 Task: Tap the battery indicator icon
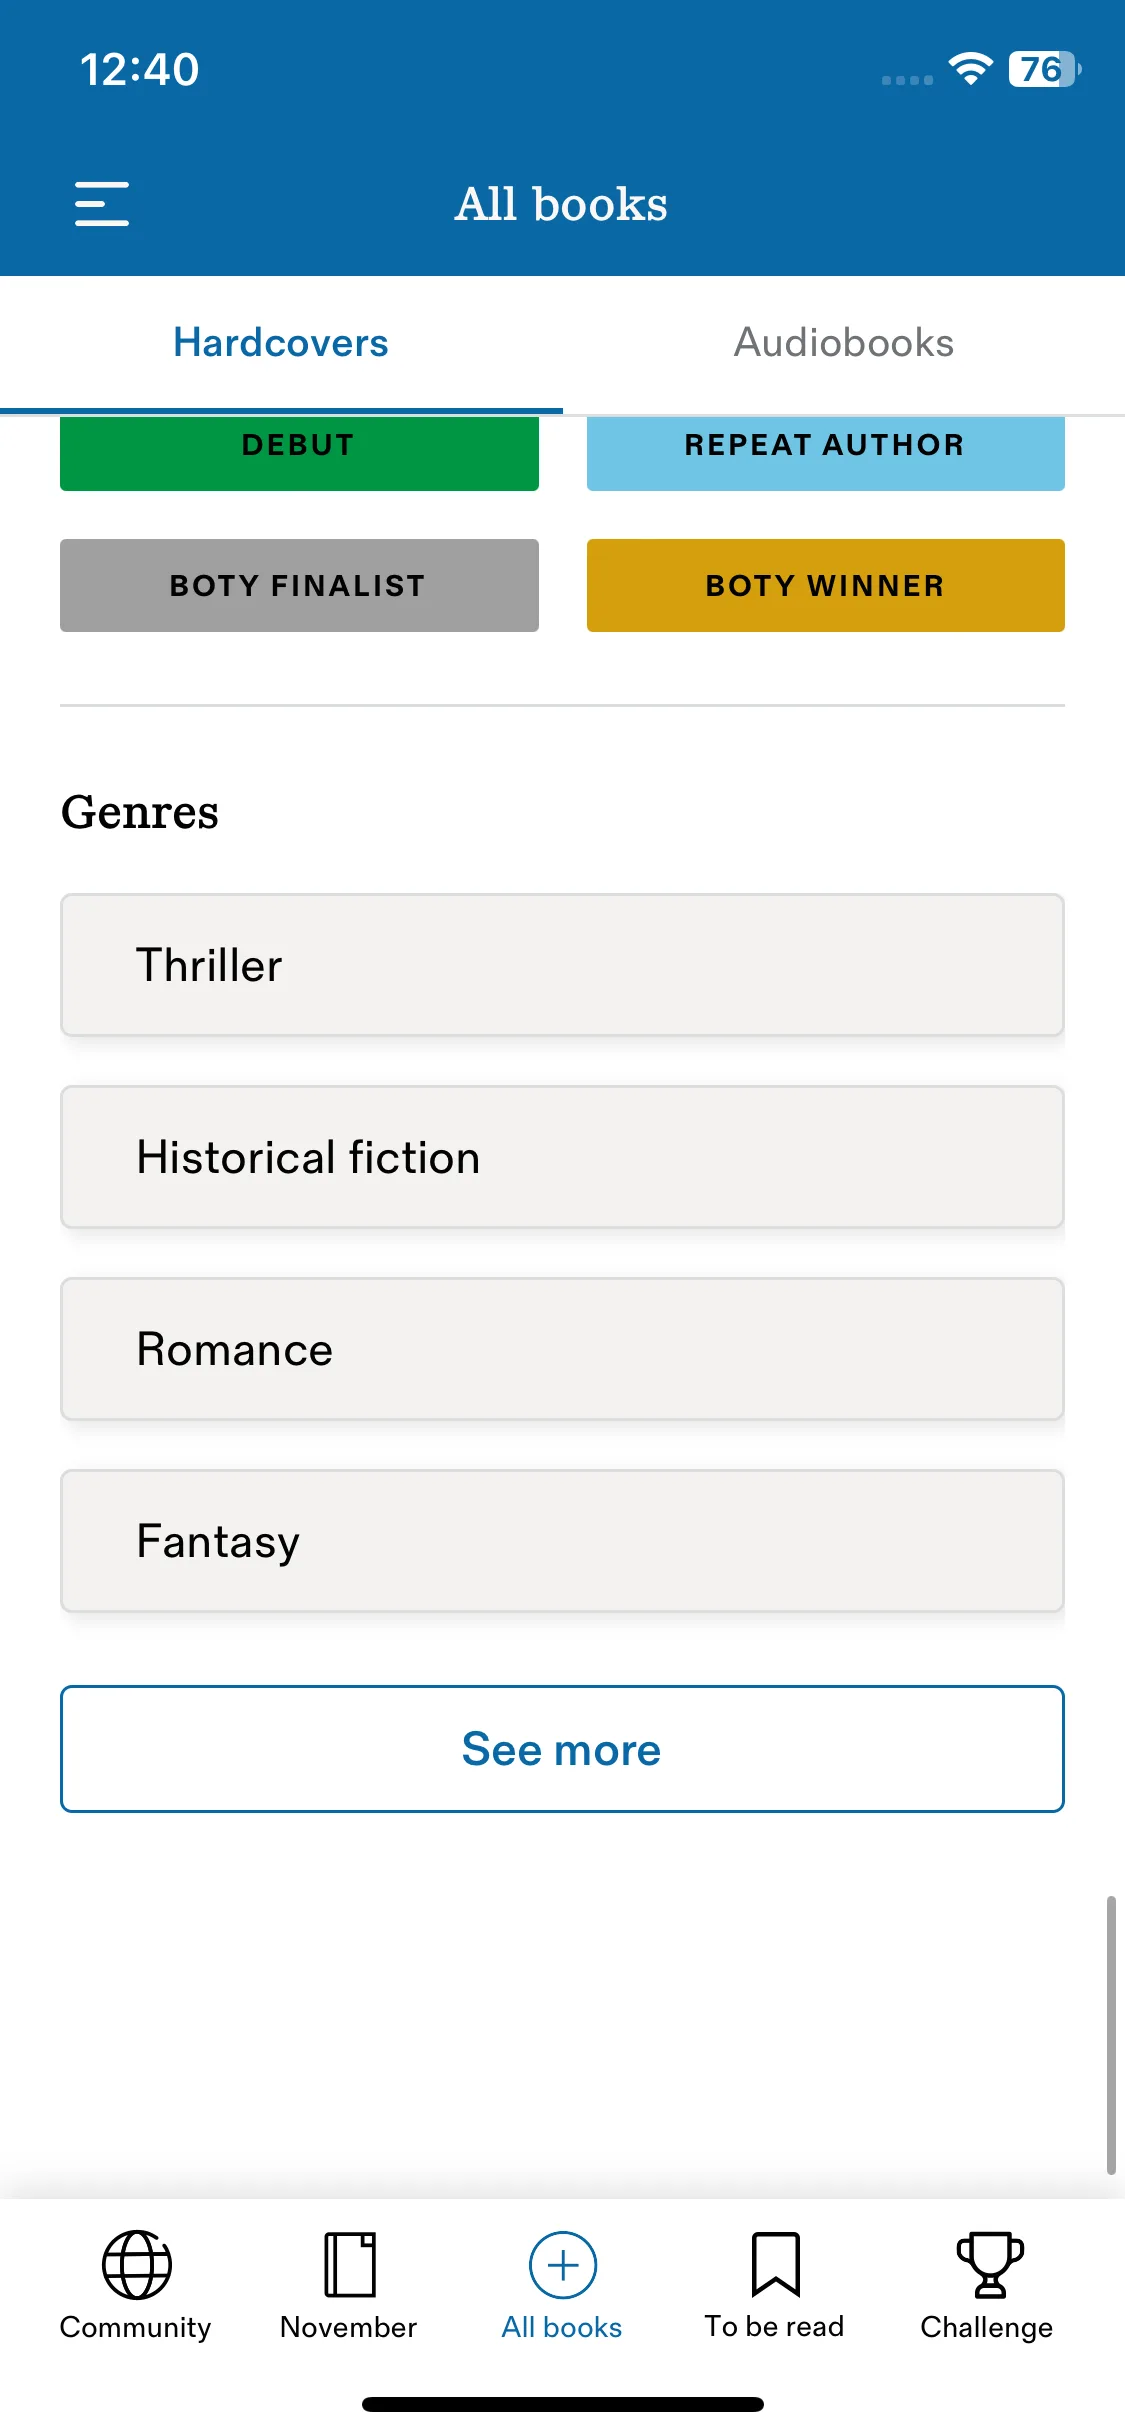tap(1044, 69)
